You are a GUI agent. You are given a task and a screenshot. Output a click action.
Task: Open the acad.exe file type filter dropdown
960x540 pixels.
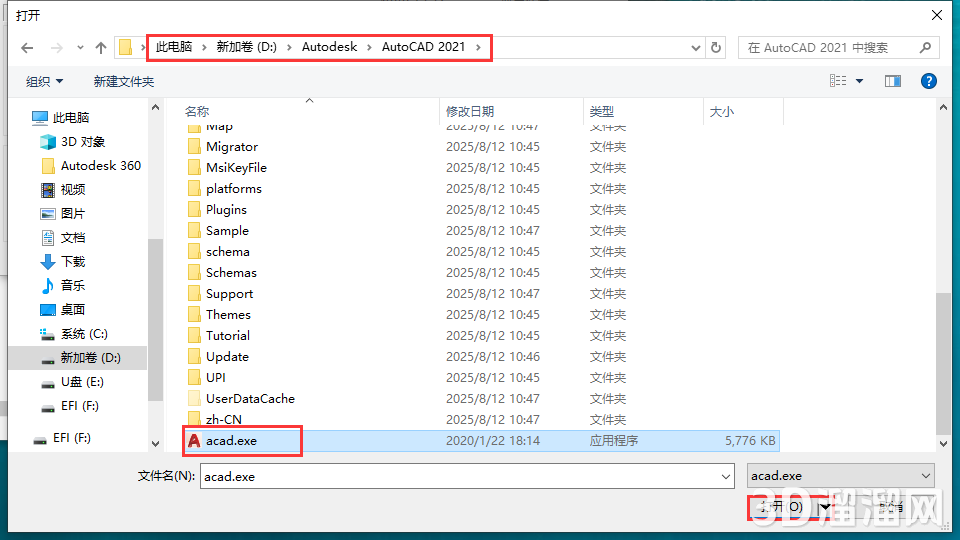click(x=841, y=476)
